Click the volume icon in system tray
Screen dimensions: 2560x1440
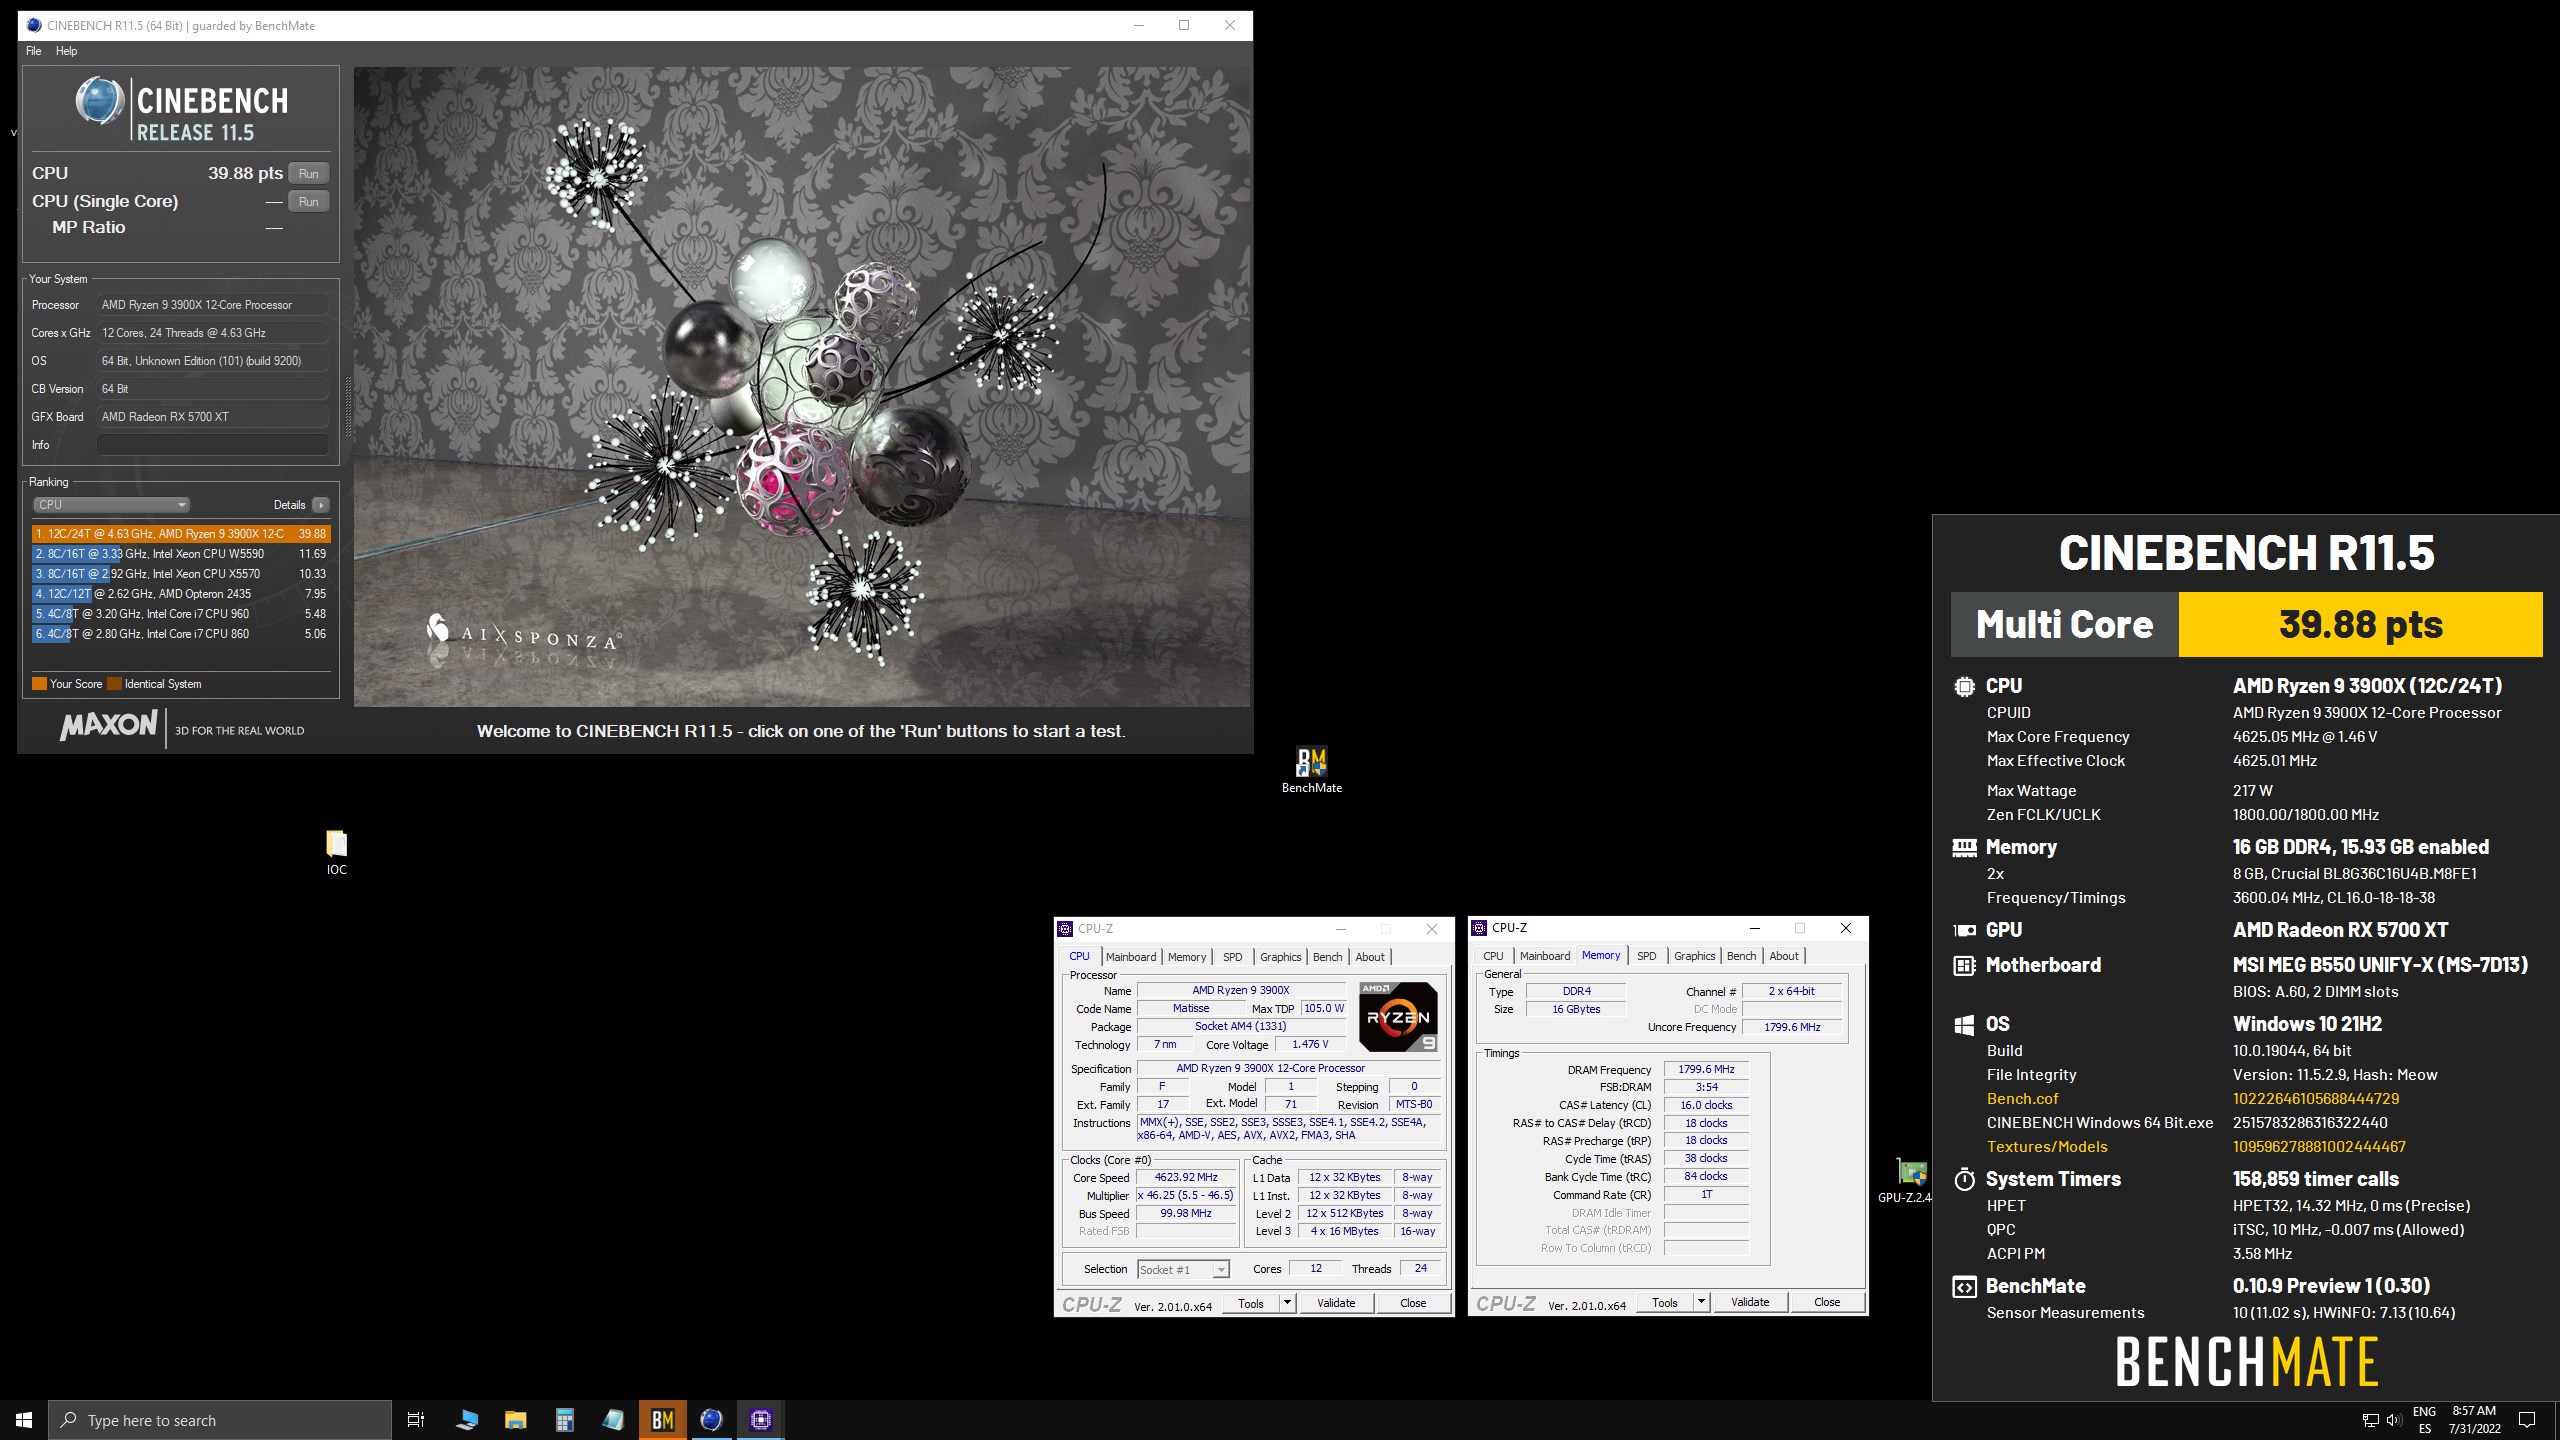(x=2393, y=1420)
